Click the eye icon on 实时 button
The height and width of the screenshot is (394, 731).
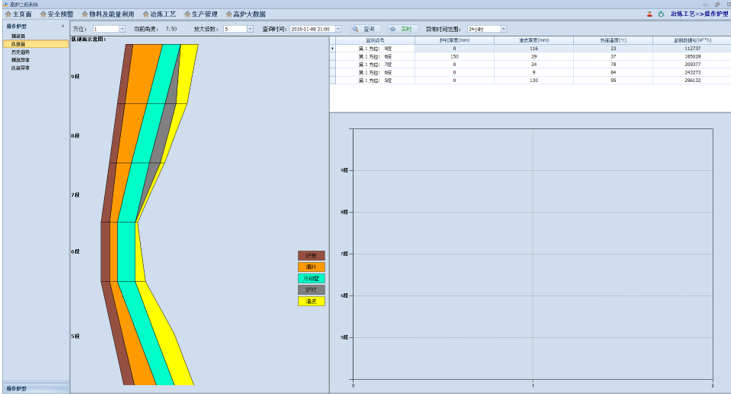click(393, 29)
